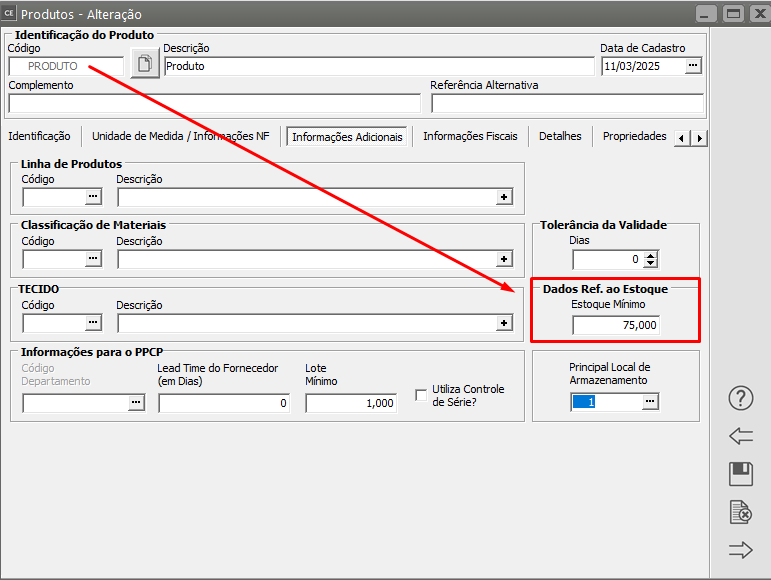Image resolution: width=771 pixels, height=580 pixels.
Task: Expand Classificação de Materiais description plus button
Action: pyautogui.click(x=504, y=259)
